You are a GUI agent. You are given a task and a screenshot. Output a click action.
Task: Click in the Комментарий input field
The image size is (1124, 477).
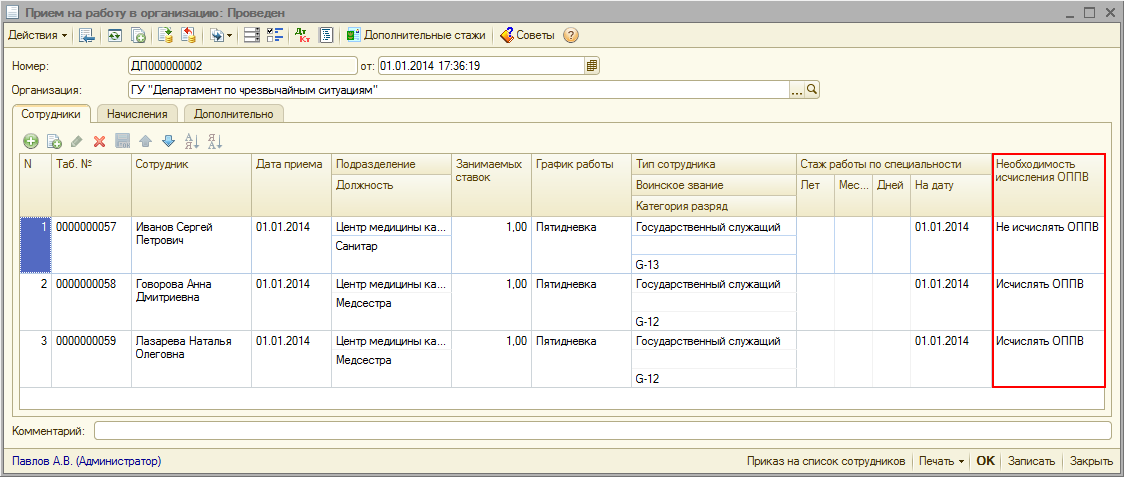(x=602, y=430)
